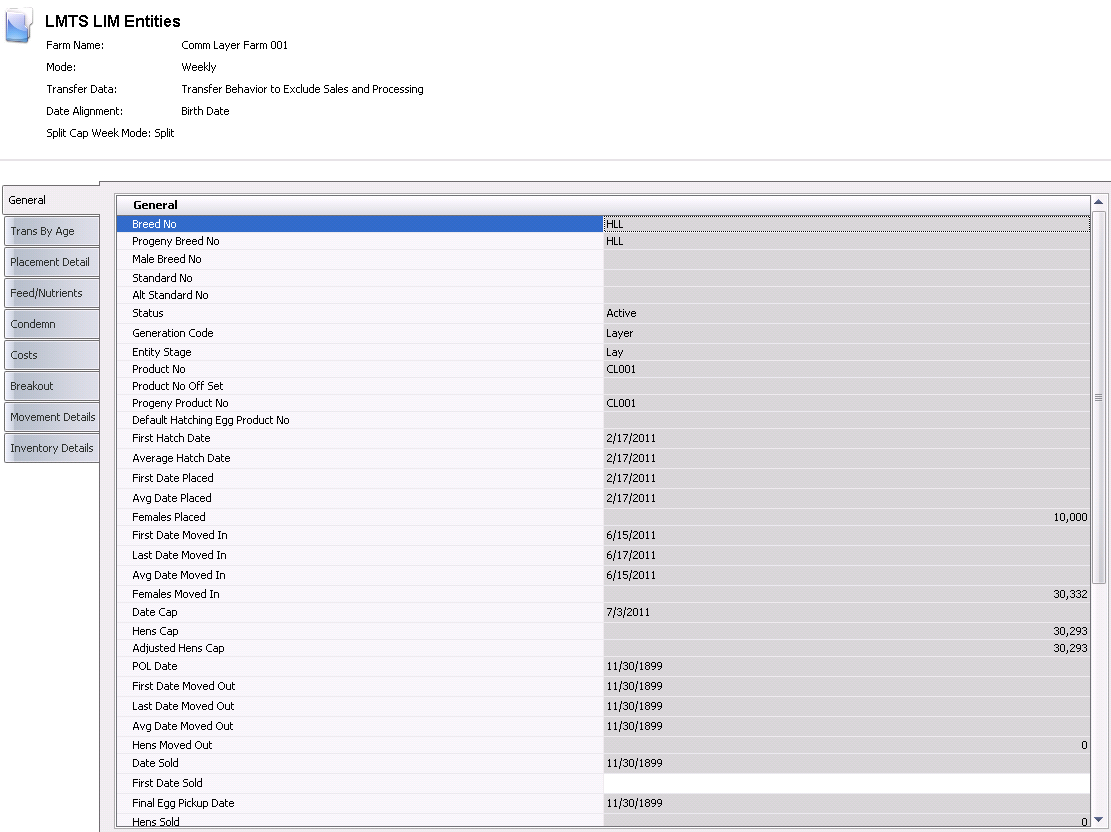Switch to the Trans By Age tab
Image resolution: width=1111 pixels, height=832 pixels.
51,231
